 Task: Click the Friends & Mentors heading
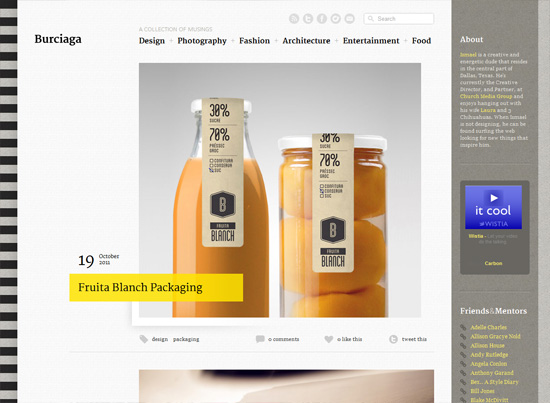pos(494,311)
